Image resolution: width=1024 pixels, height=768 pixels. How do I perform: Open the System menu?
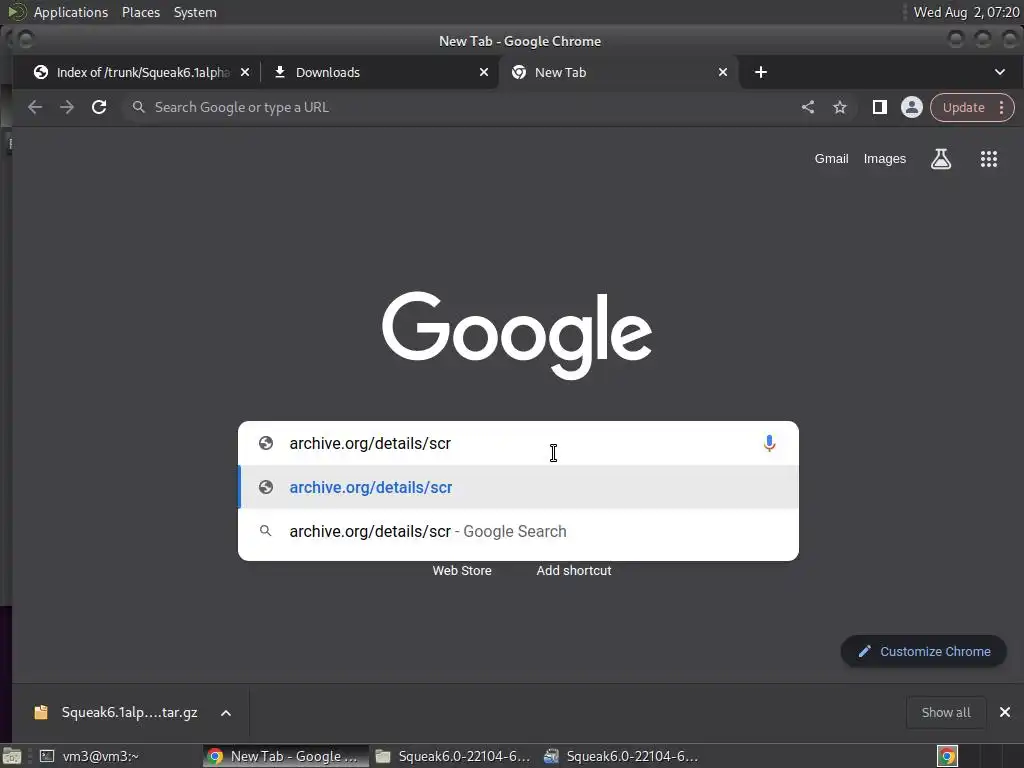point(195,12)
